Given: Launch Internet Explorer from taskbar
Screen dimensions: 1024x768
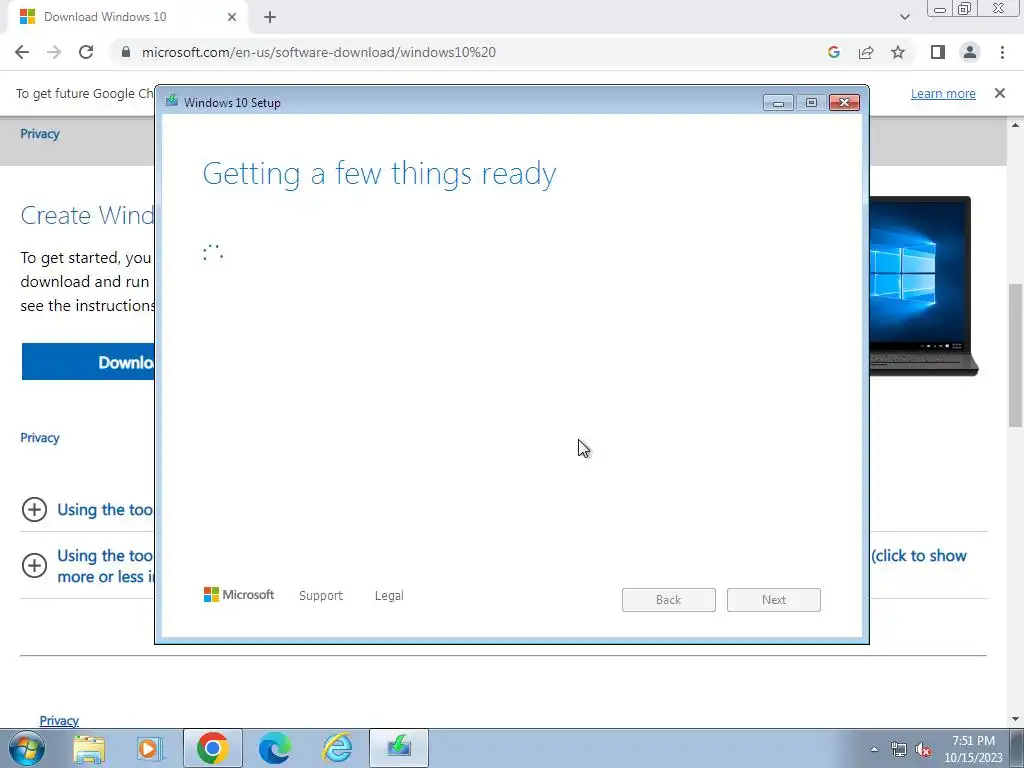Looking at the screenshot, I should [338, 748].
